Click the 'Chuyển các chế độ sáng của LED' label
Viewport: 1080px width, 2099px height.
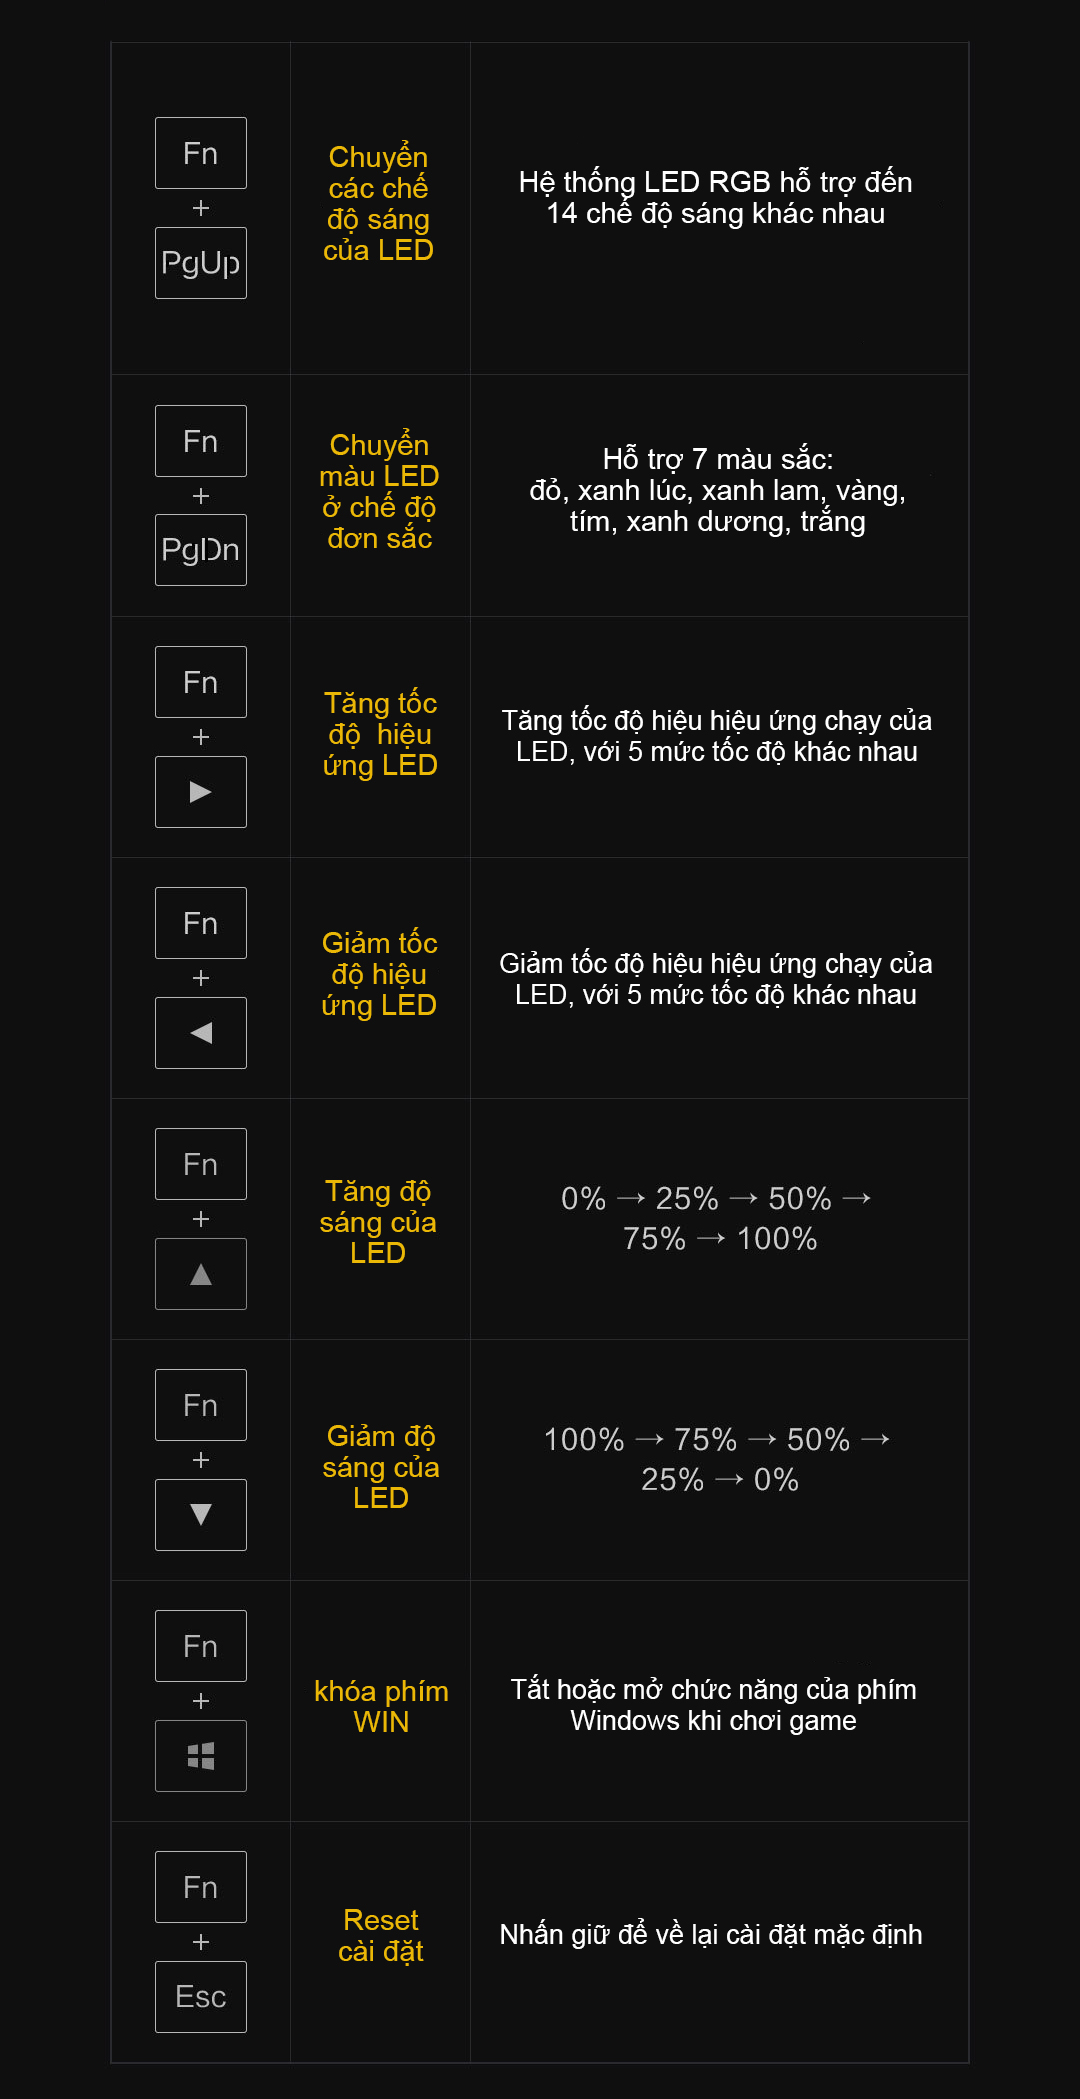point(378,203)
